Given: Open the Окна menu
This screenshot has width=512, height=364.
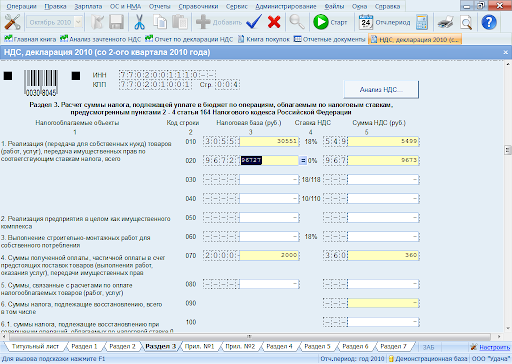Looking at the screenshot, I should 359,6.
